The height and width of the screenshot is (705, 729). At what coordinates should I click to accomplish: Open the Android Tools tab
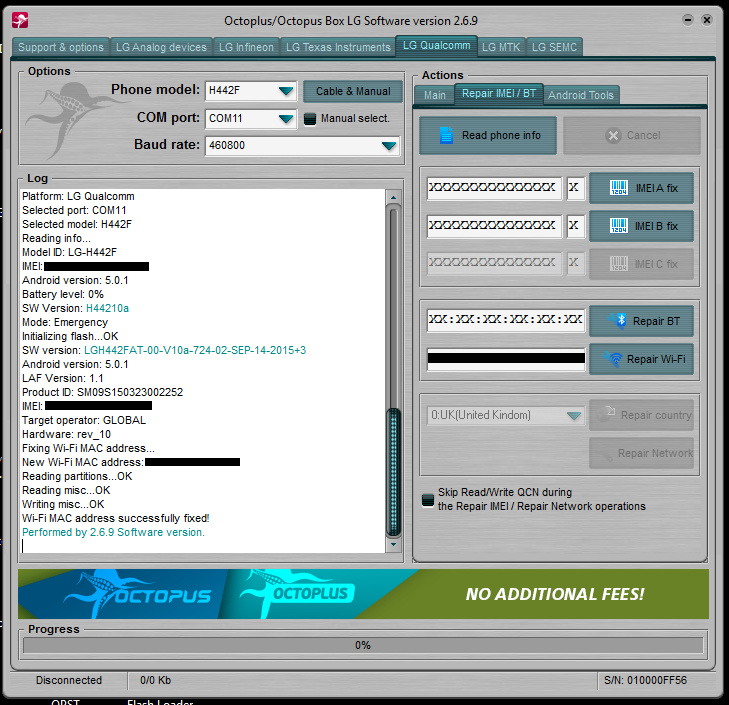pyautogui.click(x=581, y=95)
